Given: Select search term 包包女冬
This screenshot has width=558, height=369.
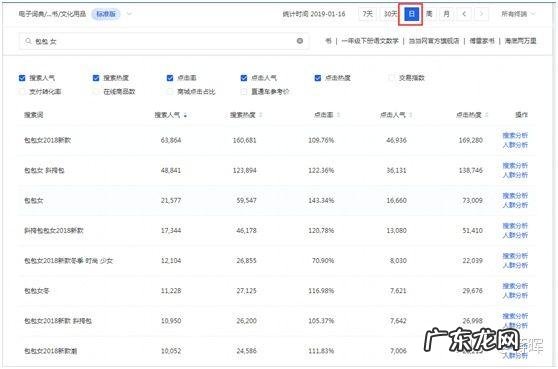Looking at the screenshot, I should point(36,291).
